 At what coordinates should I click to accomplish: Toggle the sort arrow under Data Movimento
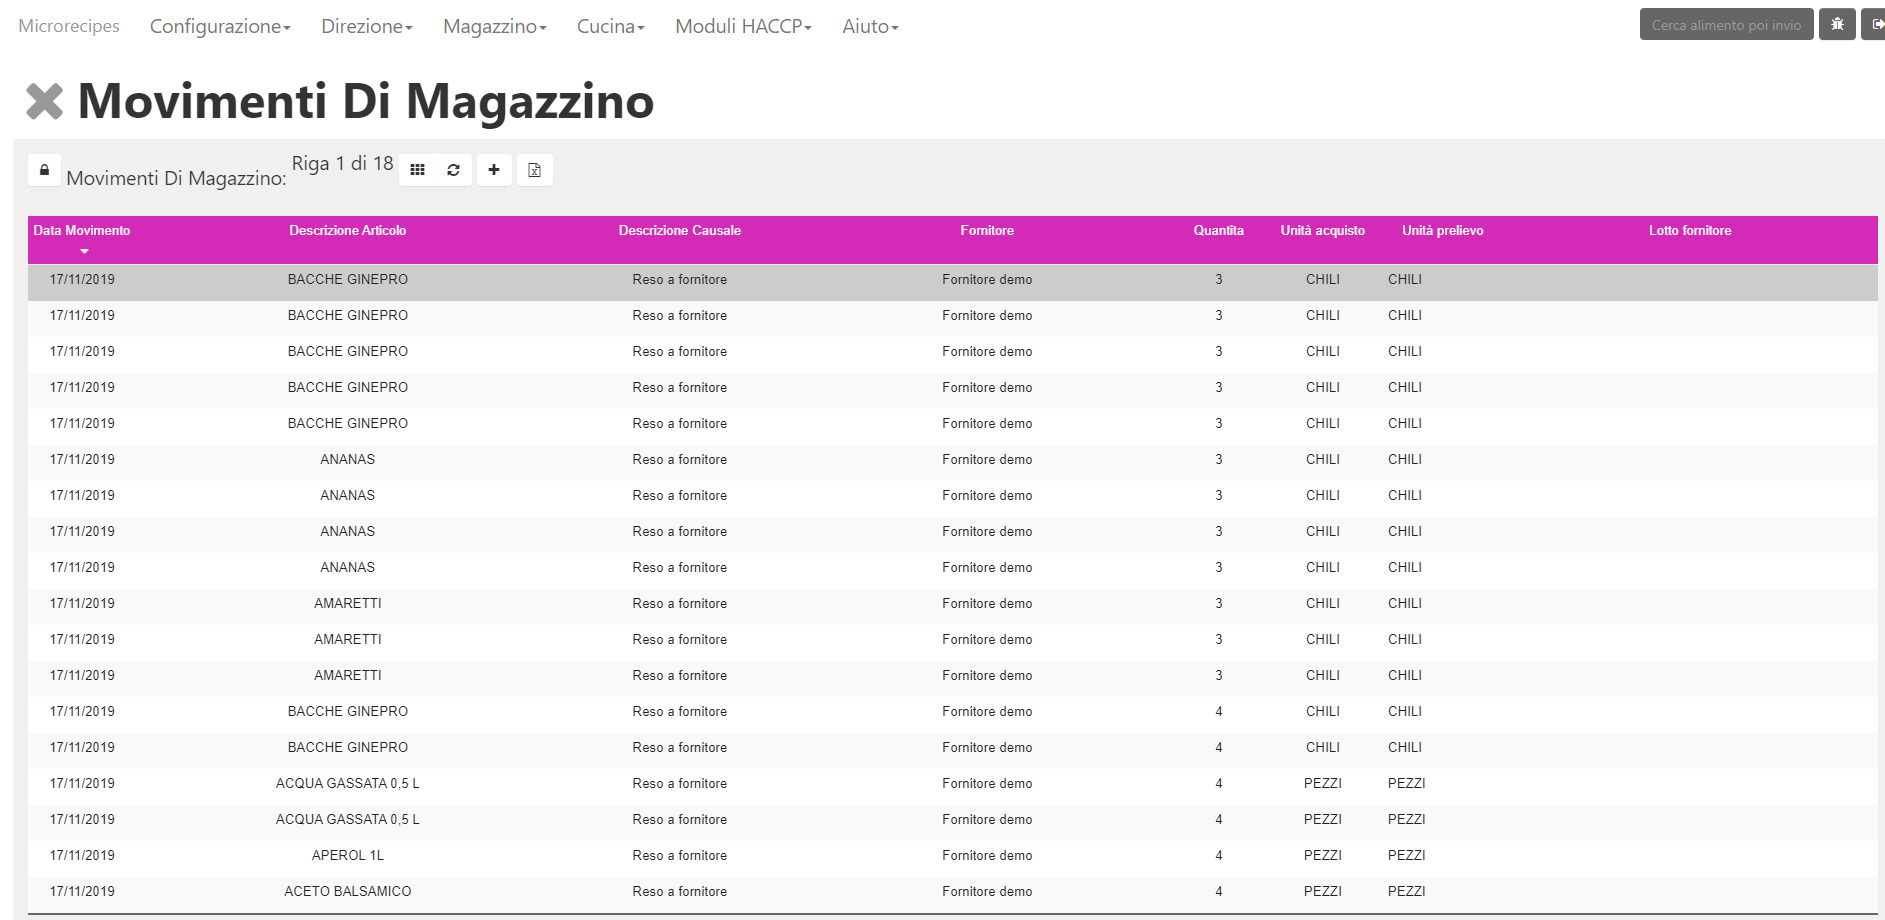[x=85, y=251]
